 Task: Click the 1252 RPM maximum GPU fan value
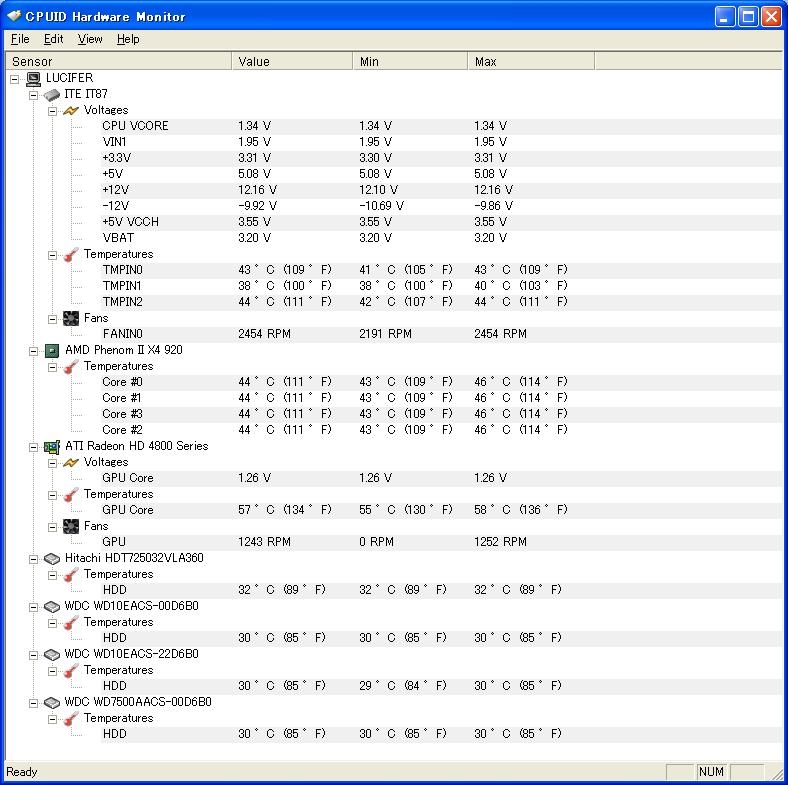click(501, 542)
